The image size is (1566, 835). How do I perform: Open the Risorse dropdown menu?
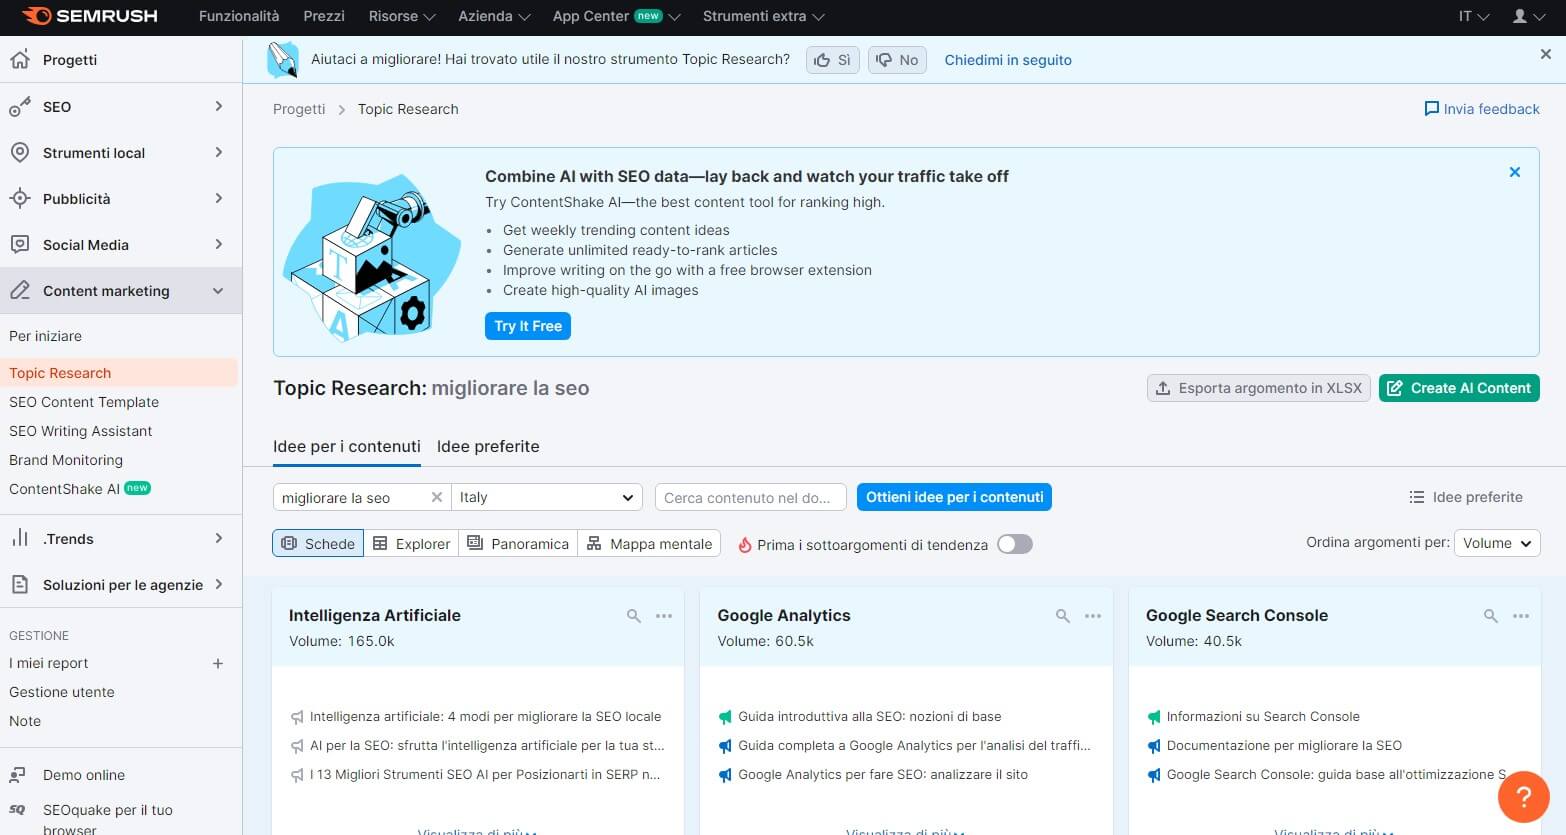[402, 16]
